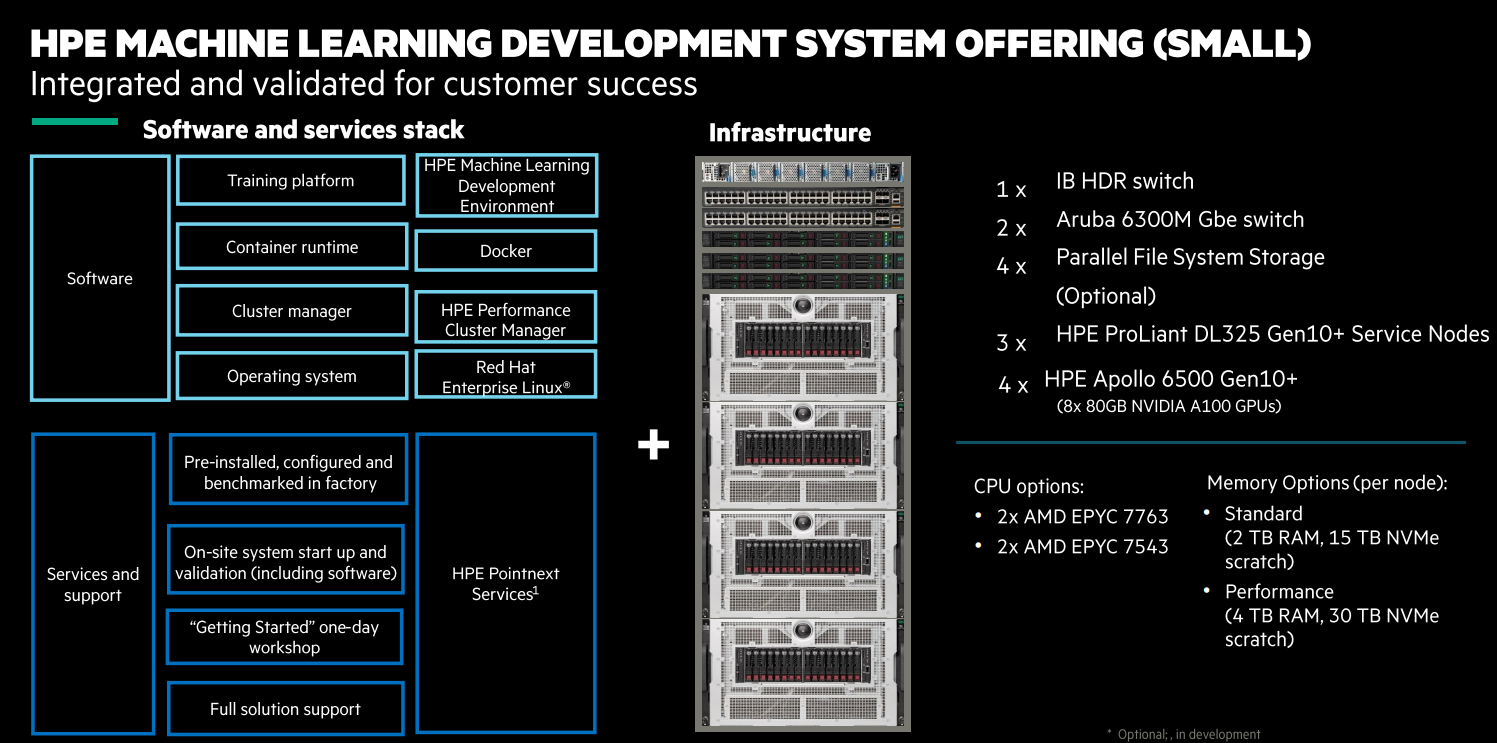Choose the Standard memory option bullet
The height and width of the screenshot is (743, 1497).
tap(1264, 513)
